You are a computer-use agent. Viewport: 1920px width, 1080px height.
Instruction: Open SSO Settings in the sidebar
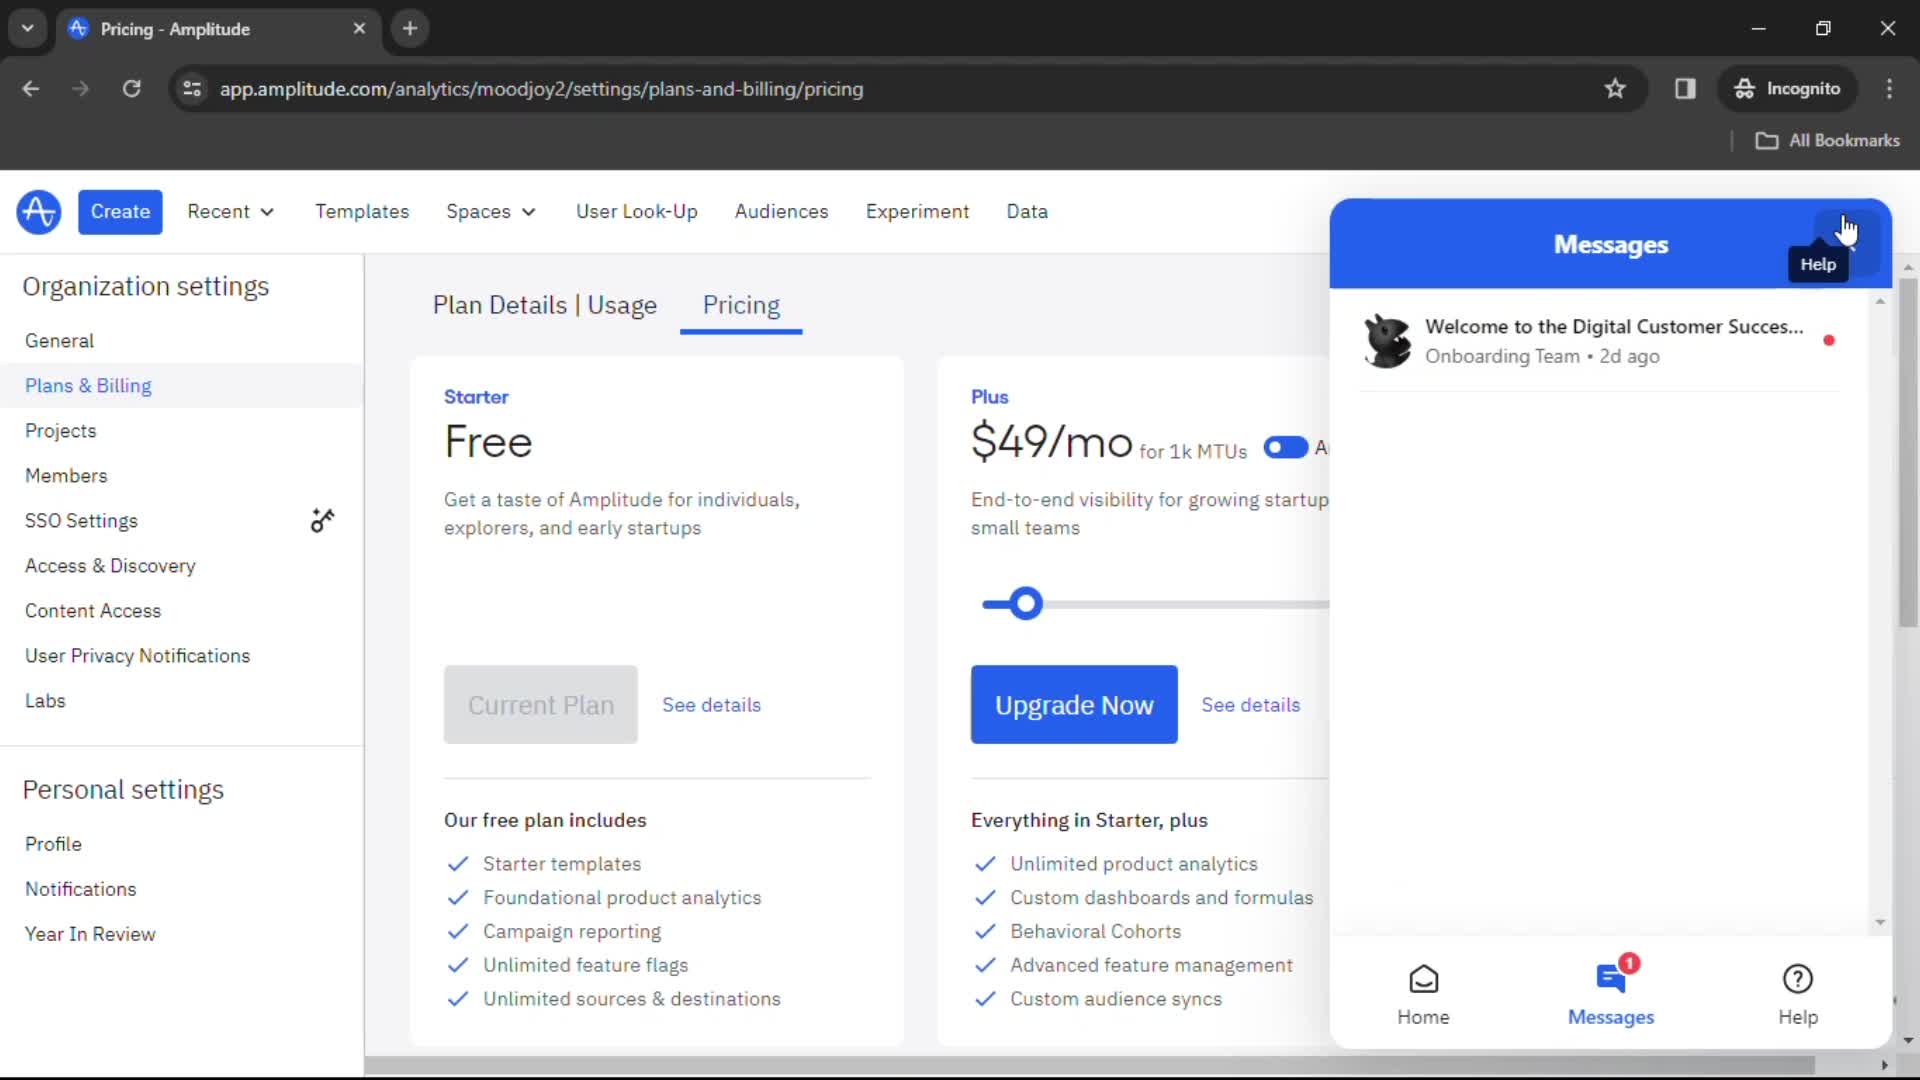(81, 521)
